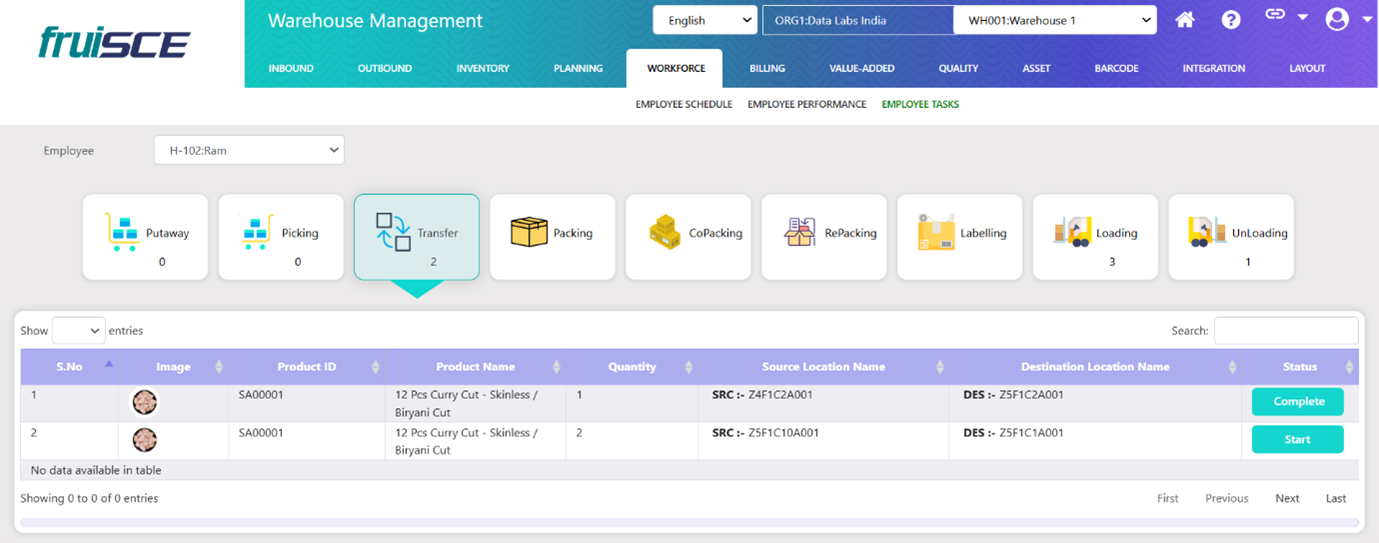Switch to the INVENTORY menu tab

(x=483, y=68)
